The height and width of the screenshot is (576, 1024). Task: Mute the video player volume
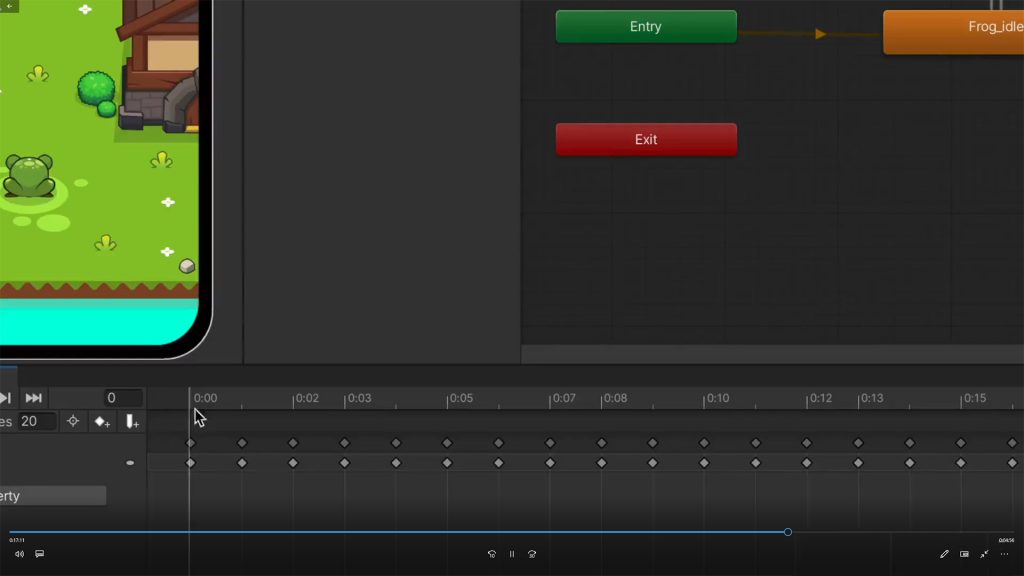19,554
